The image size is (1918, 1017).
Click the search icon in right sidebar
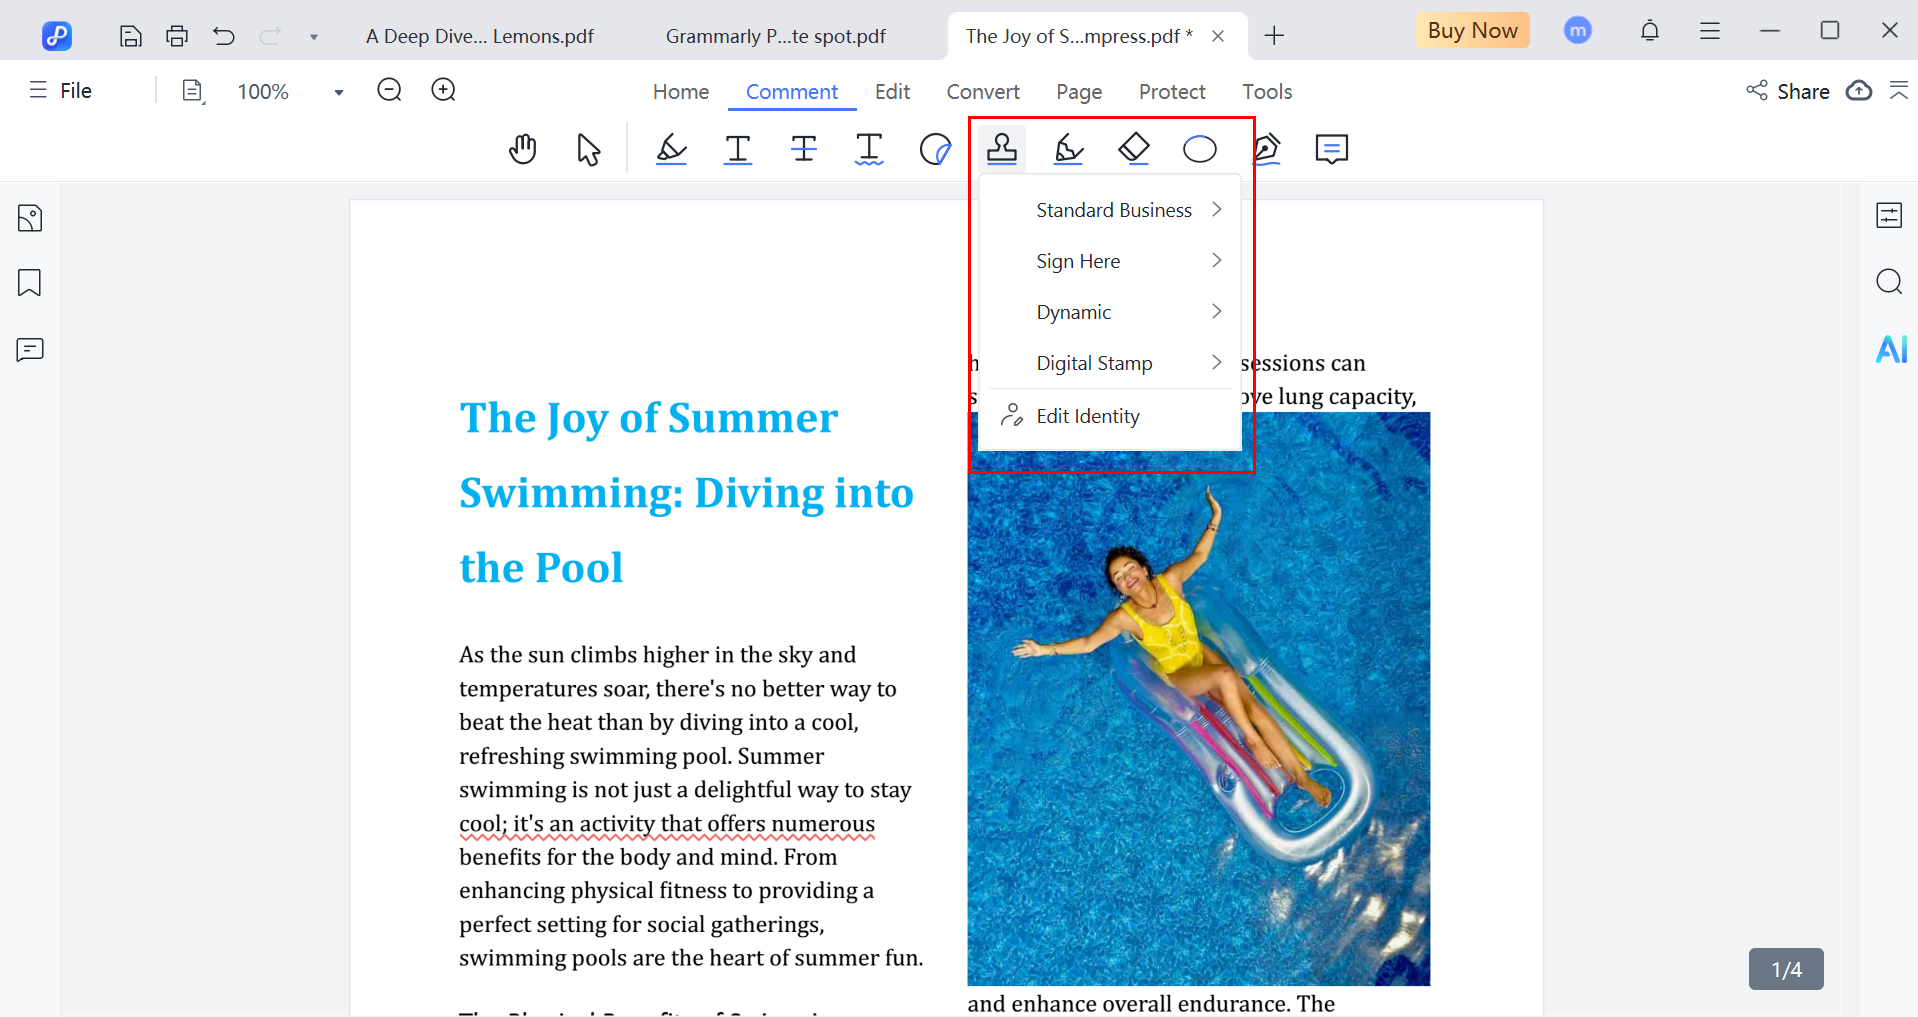click(x=1888, y=282)
